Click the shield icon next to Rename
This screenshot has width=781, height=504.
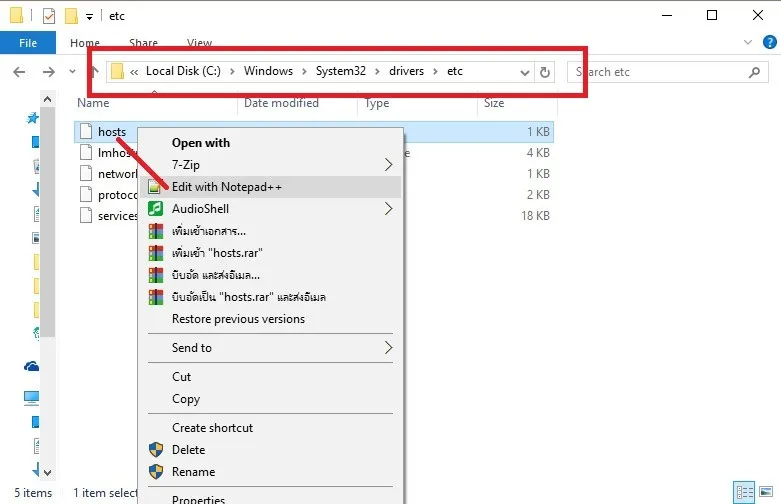(156, 472)
